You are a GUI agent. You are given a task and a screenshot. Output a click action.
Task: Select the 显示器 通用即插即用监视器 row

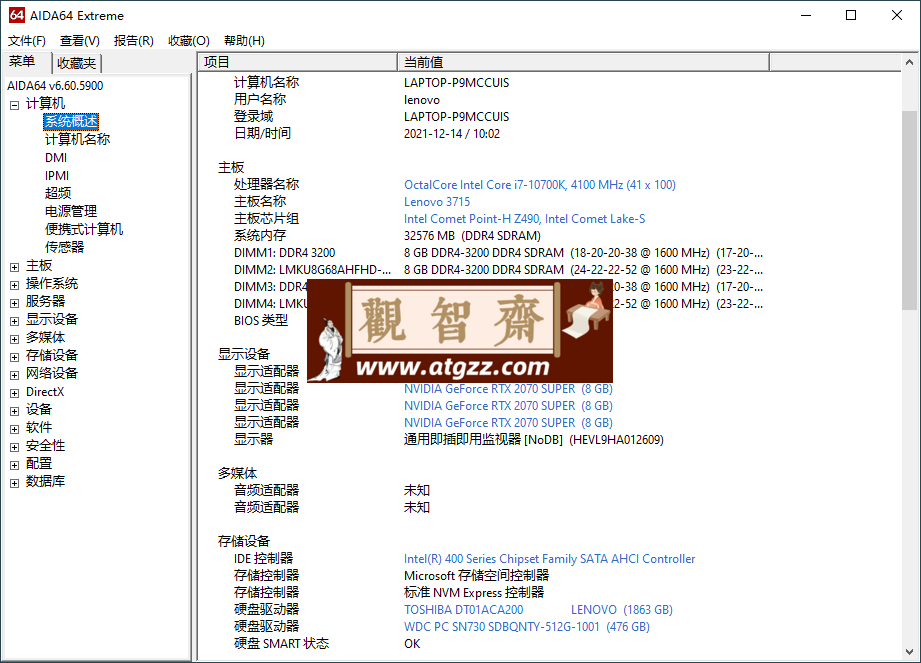coord(449,440)
